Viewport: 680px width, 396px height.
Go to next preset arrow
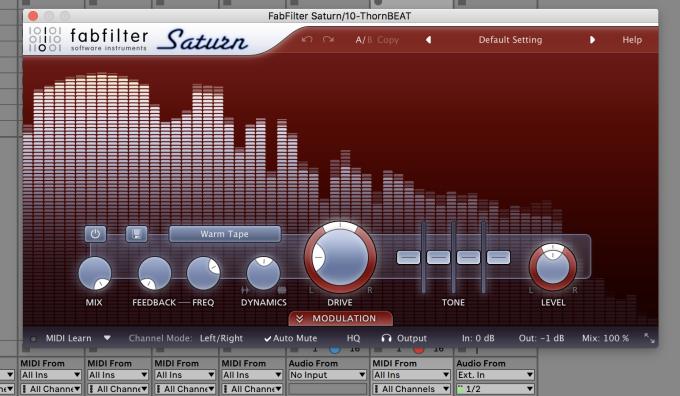point(592,40)
